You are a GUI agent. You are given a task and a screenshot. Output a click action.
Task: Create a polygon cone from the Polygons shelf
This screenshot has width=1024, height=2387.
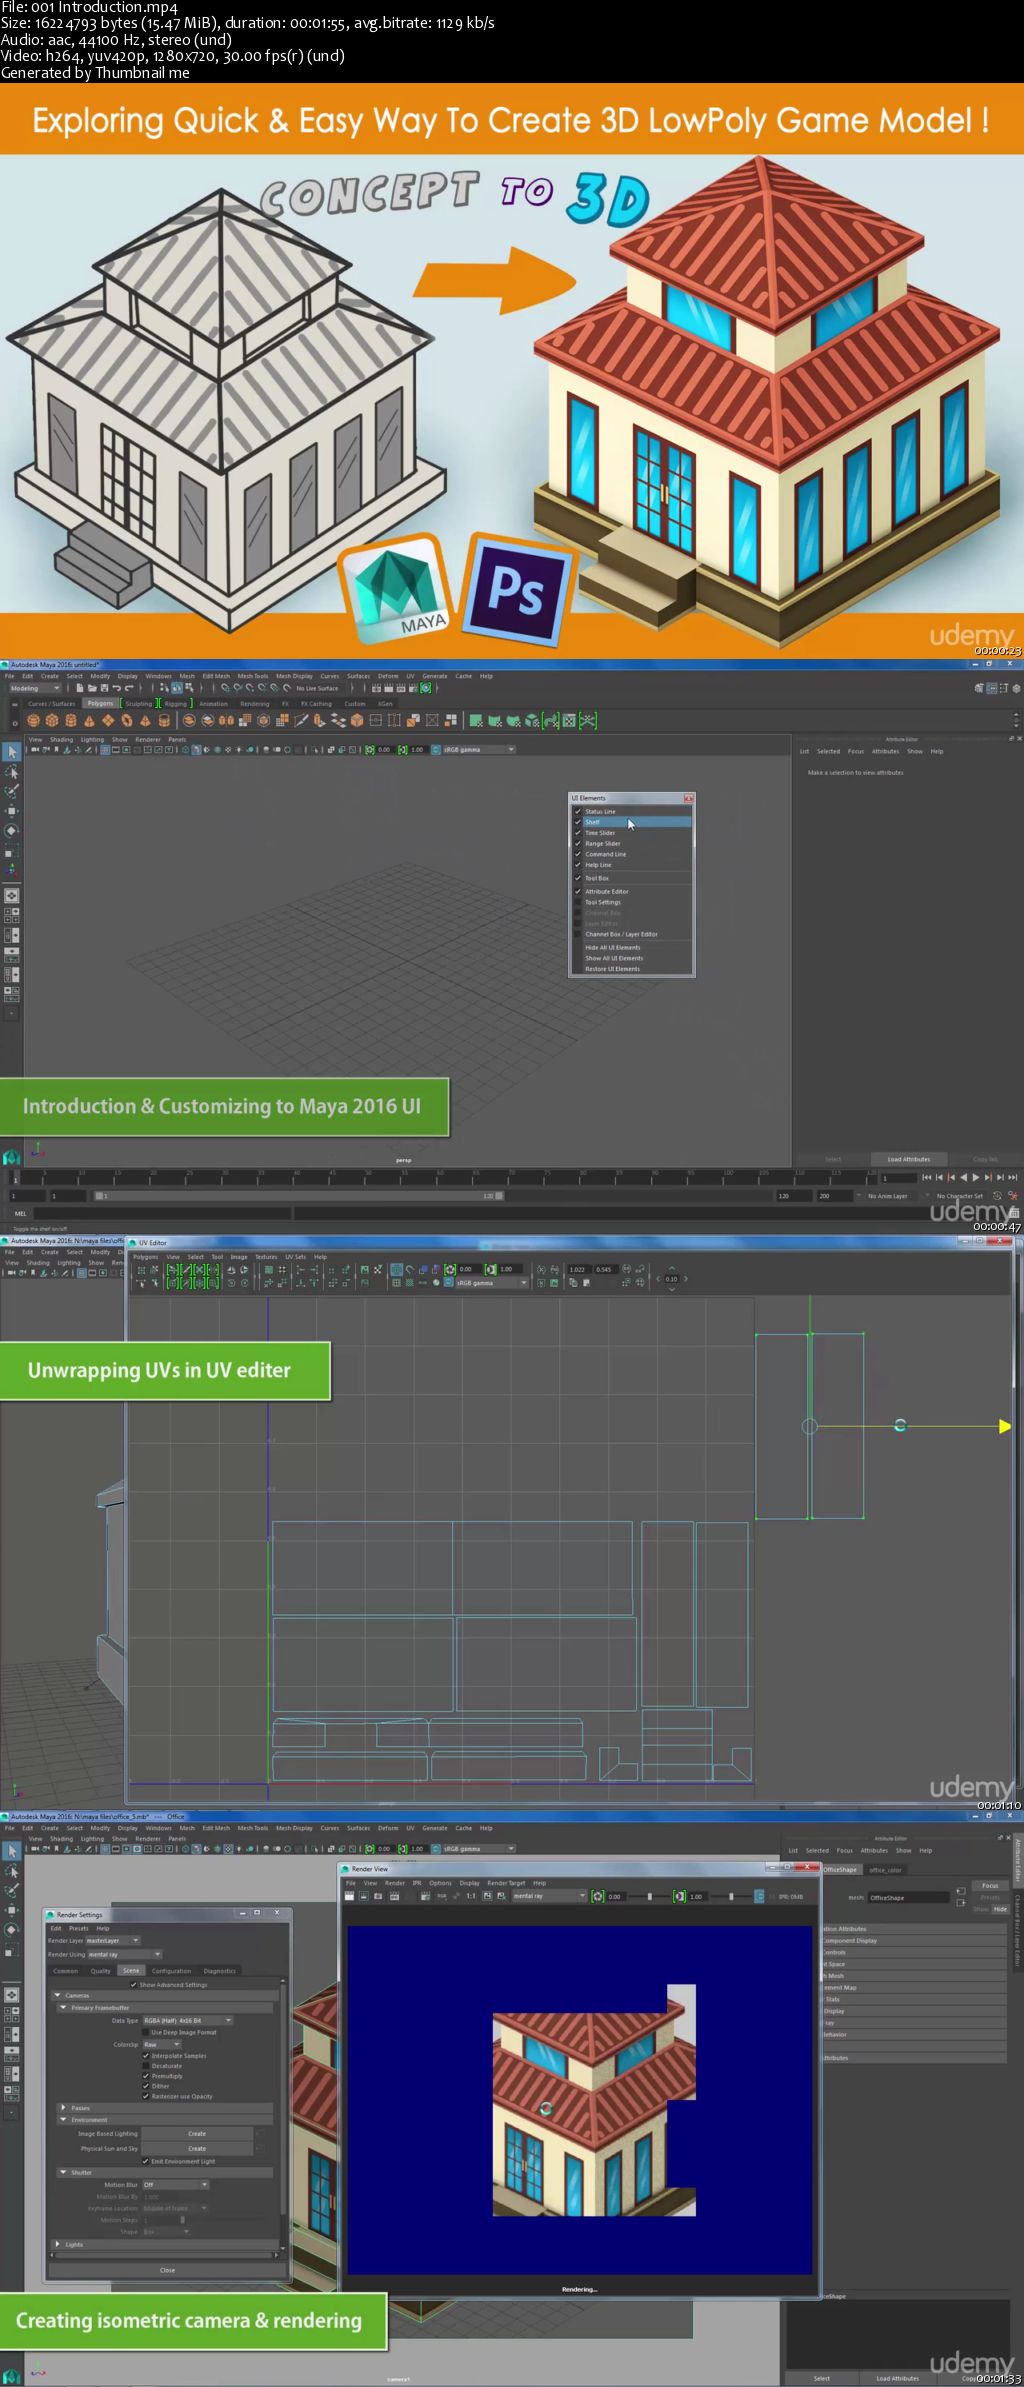[90, 720]
